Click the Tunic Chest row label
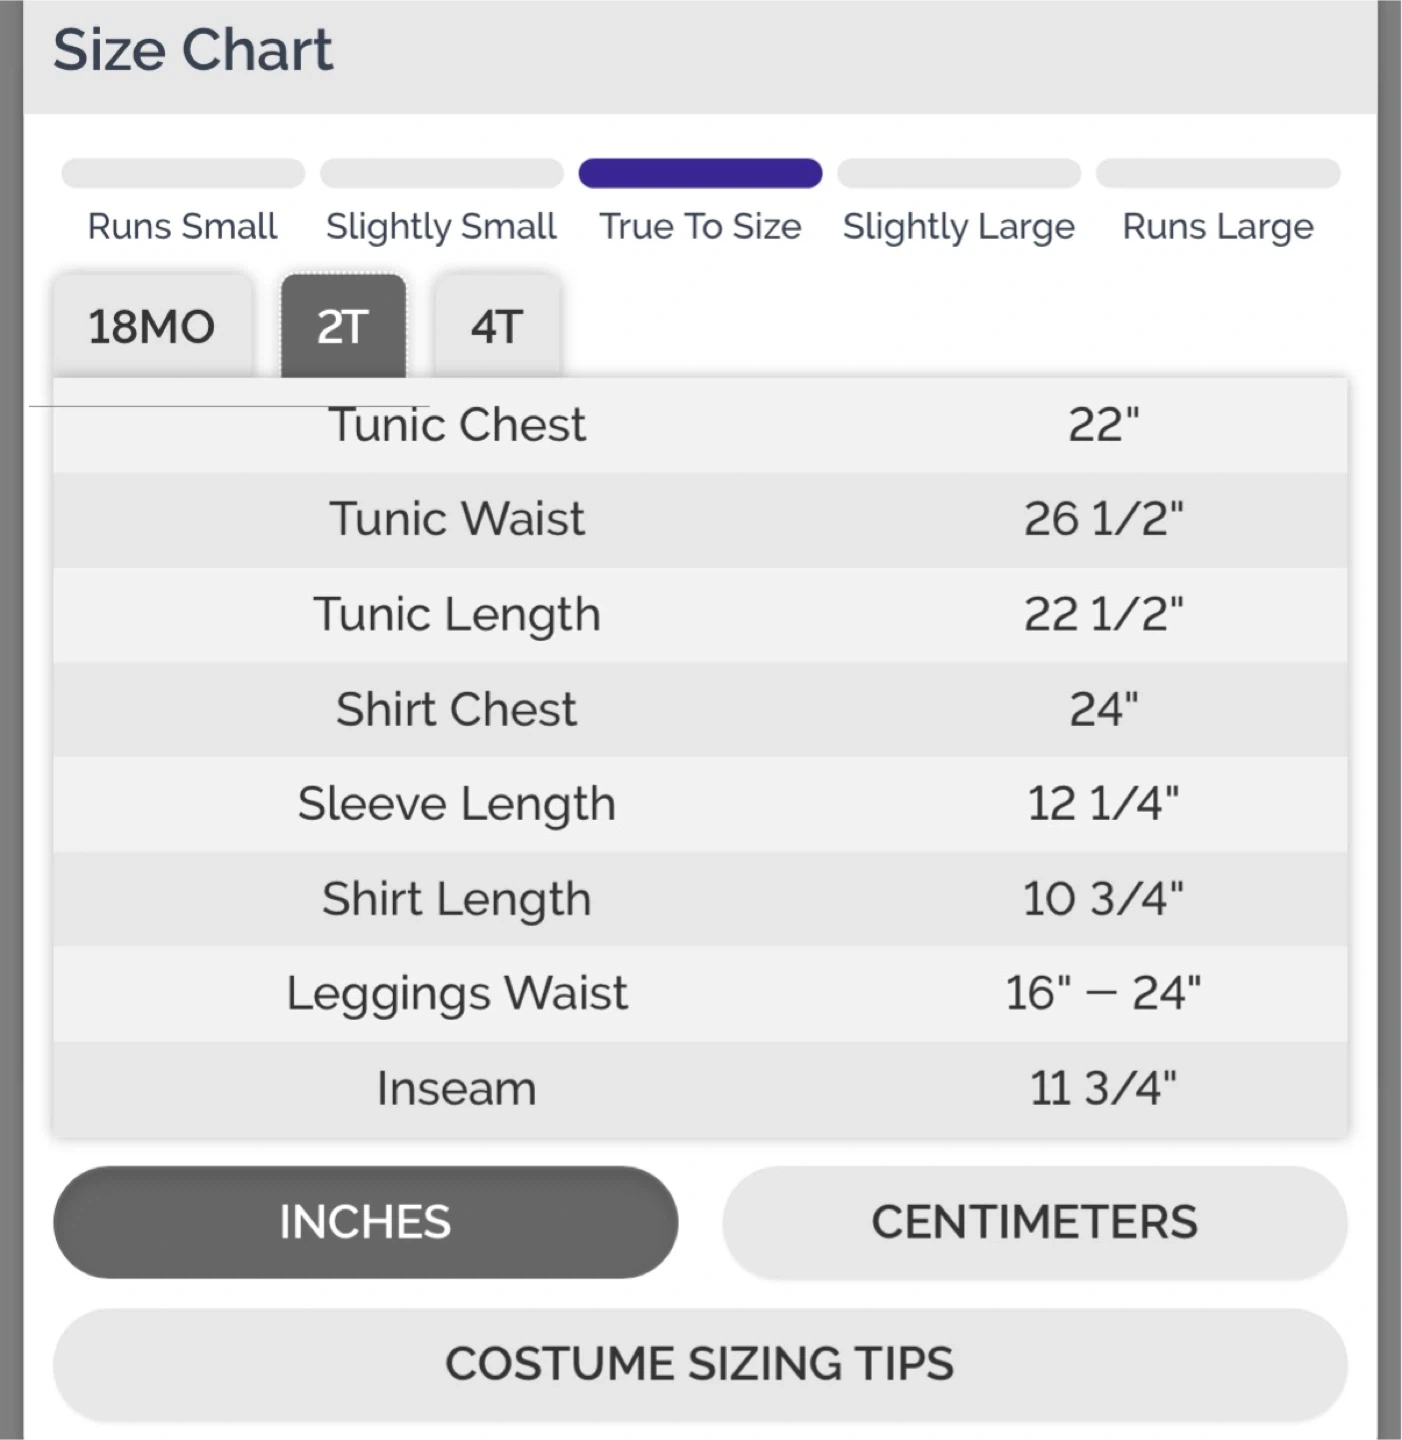This screenshot has height=1440, width=1402. (x=457, y=425)
